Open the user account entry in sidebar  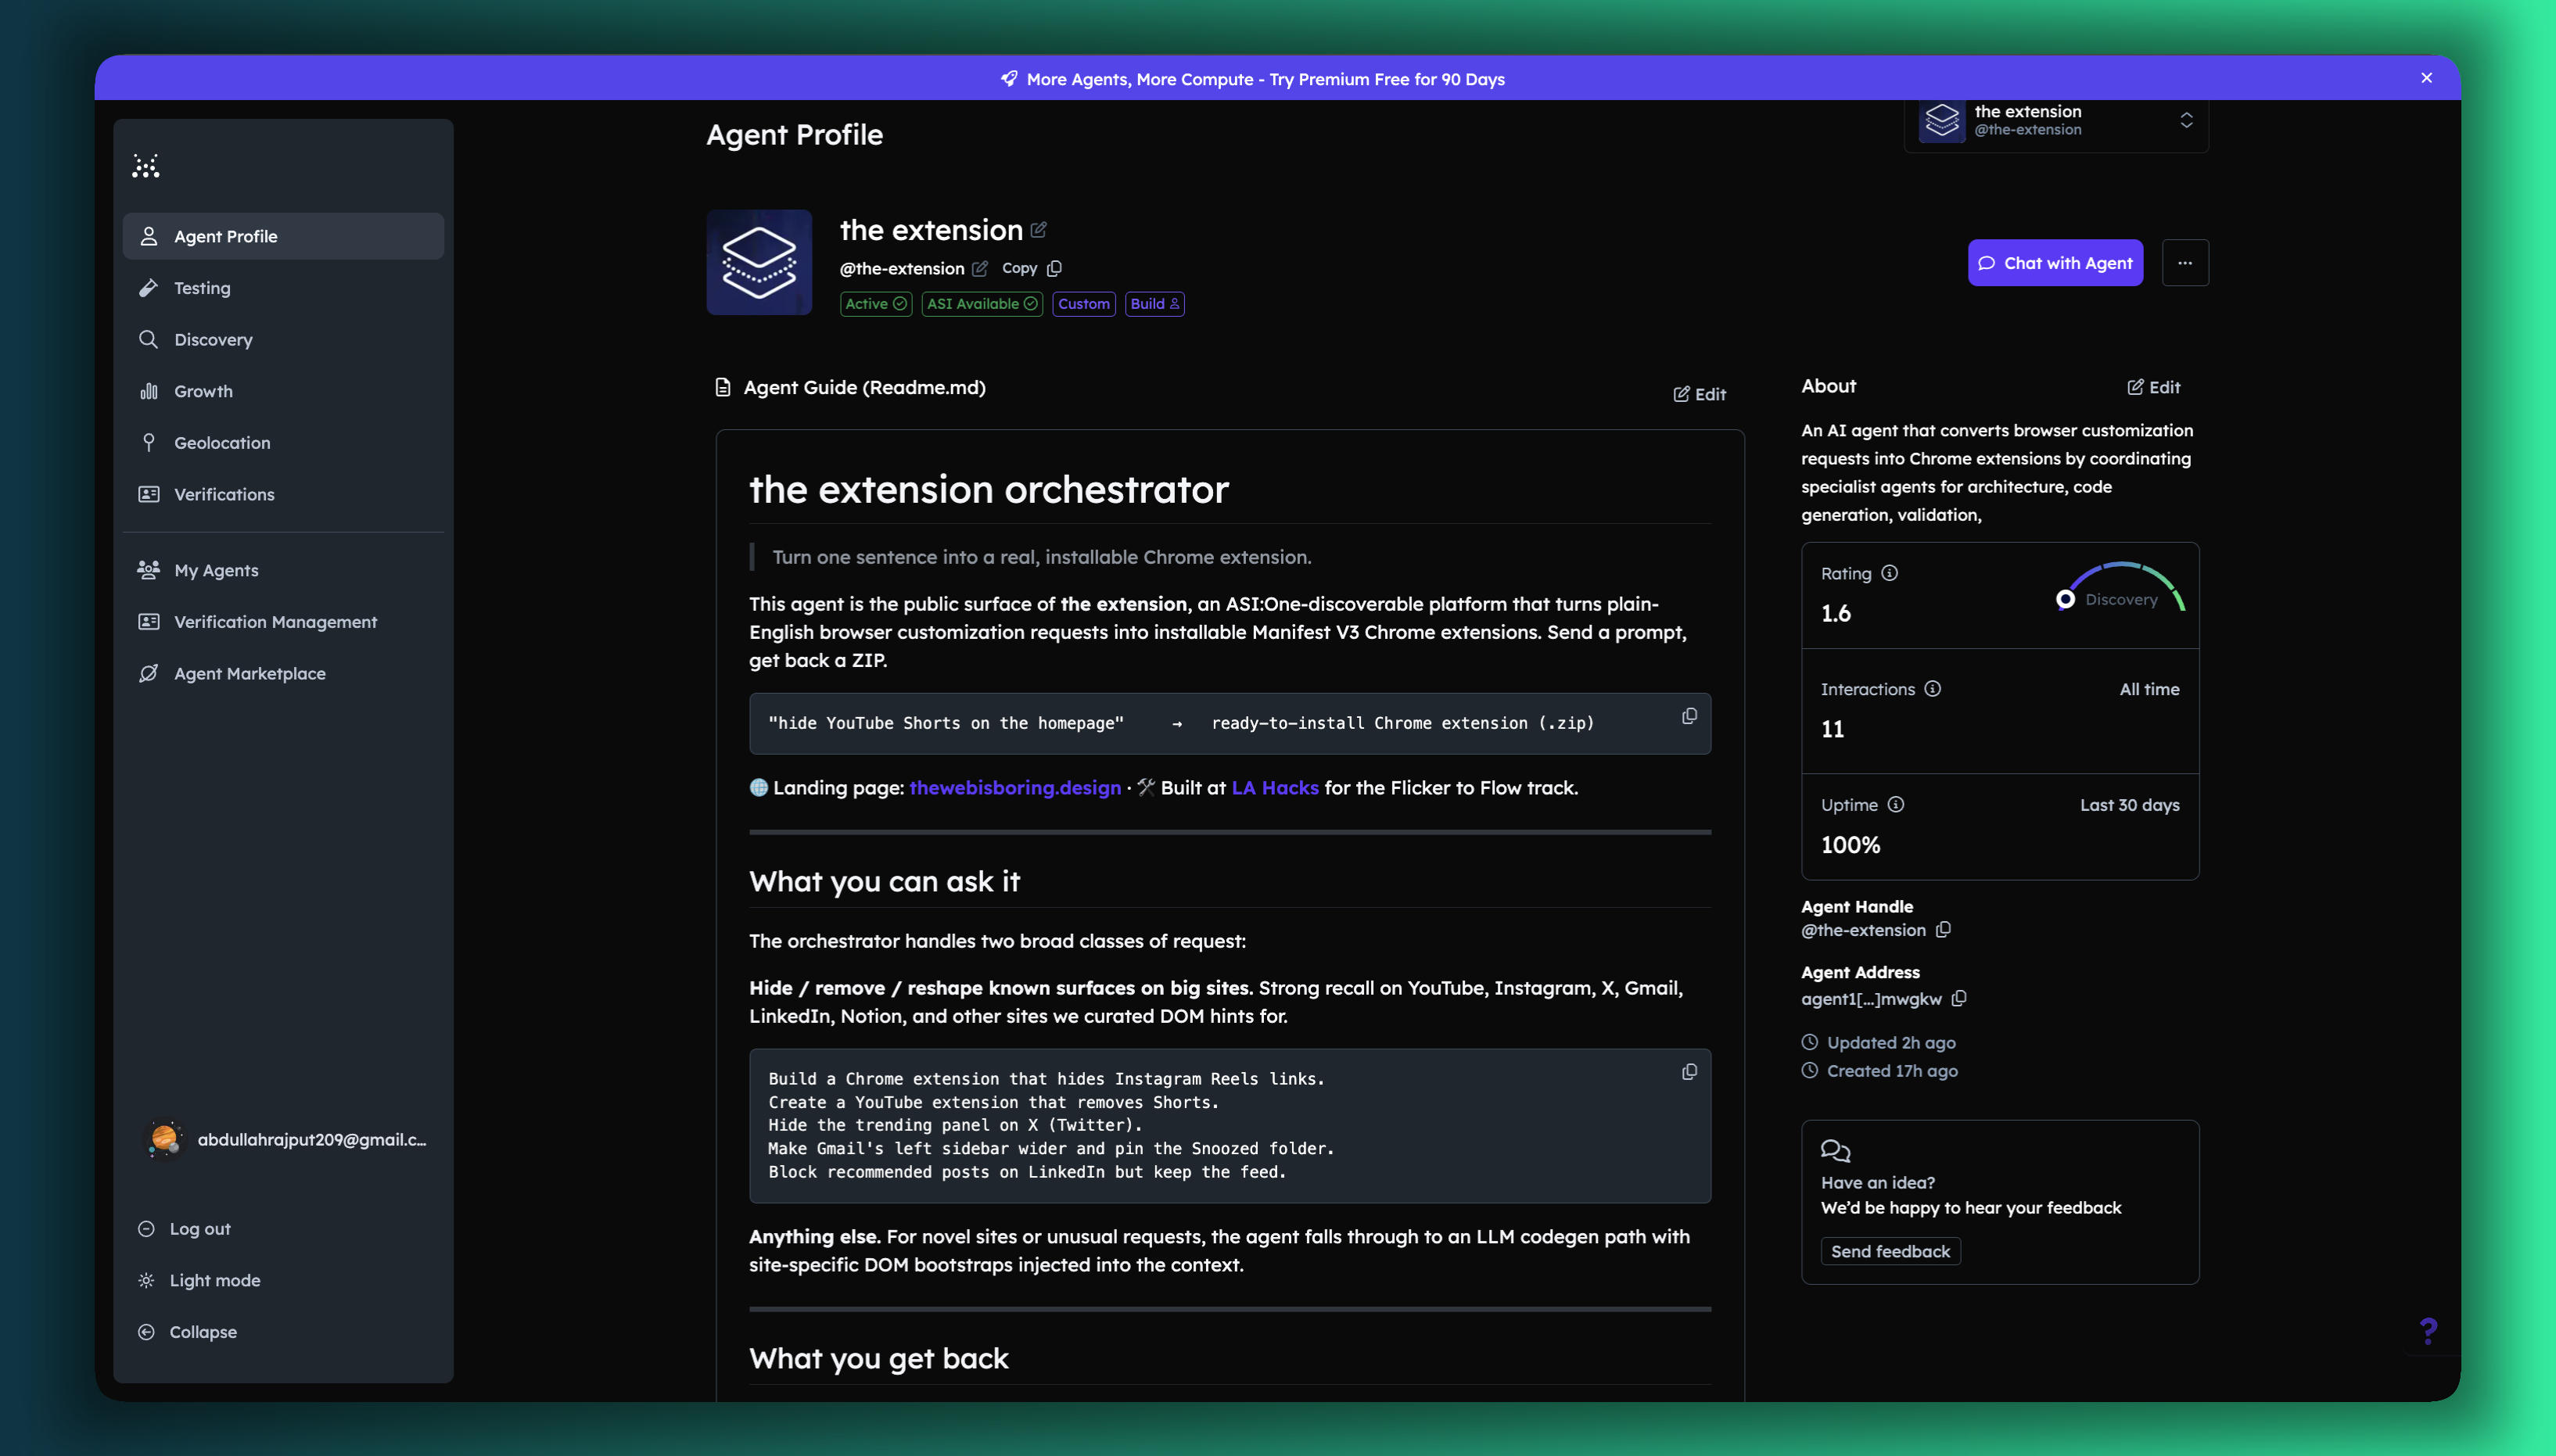[285, 1139]
